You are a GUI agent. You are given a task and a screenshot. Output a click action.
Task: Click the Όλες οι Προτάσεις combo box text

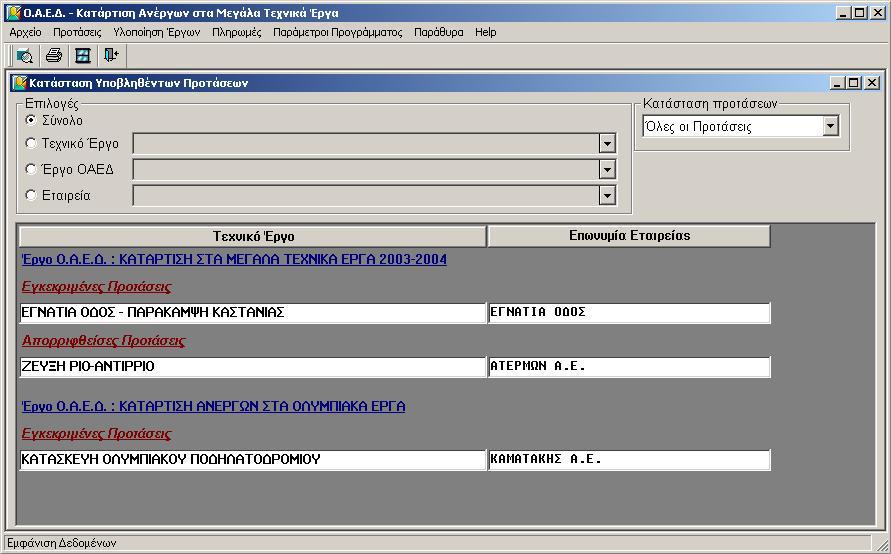(698, 127)
